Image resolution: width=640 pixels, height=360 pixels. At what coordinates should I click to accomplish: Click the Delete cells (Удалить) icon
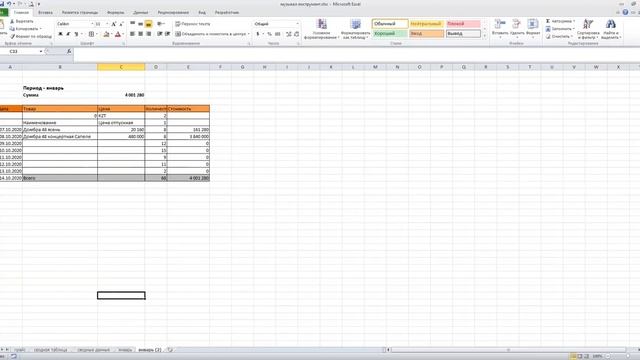pyautogui.click(x=517, y=24)
